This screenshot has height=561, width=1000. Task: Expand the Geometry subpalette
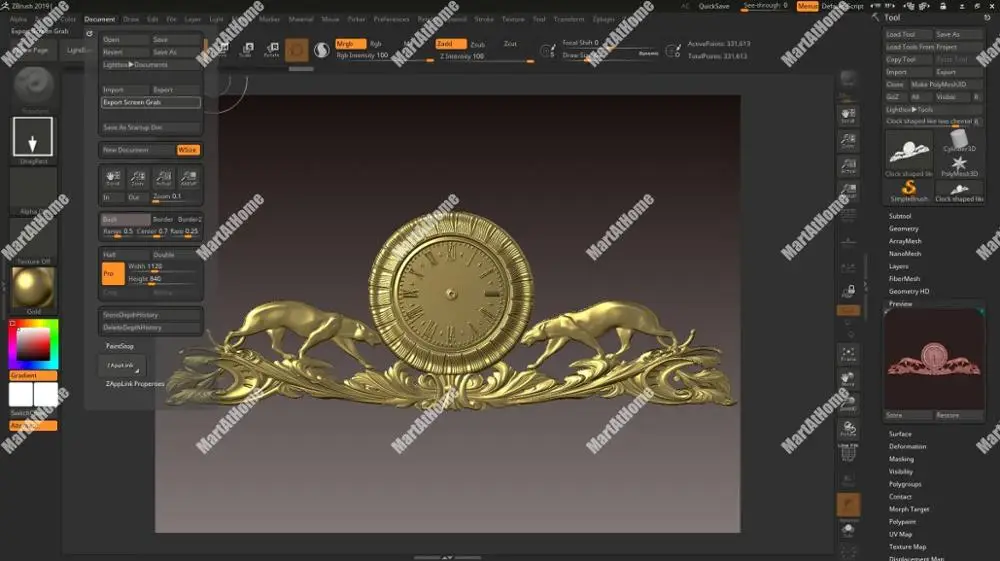click(904, 228)
